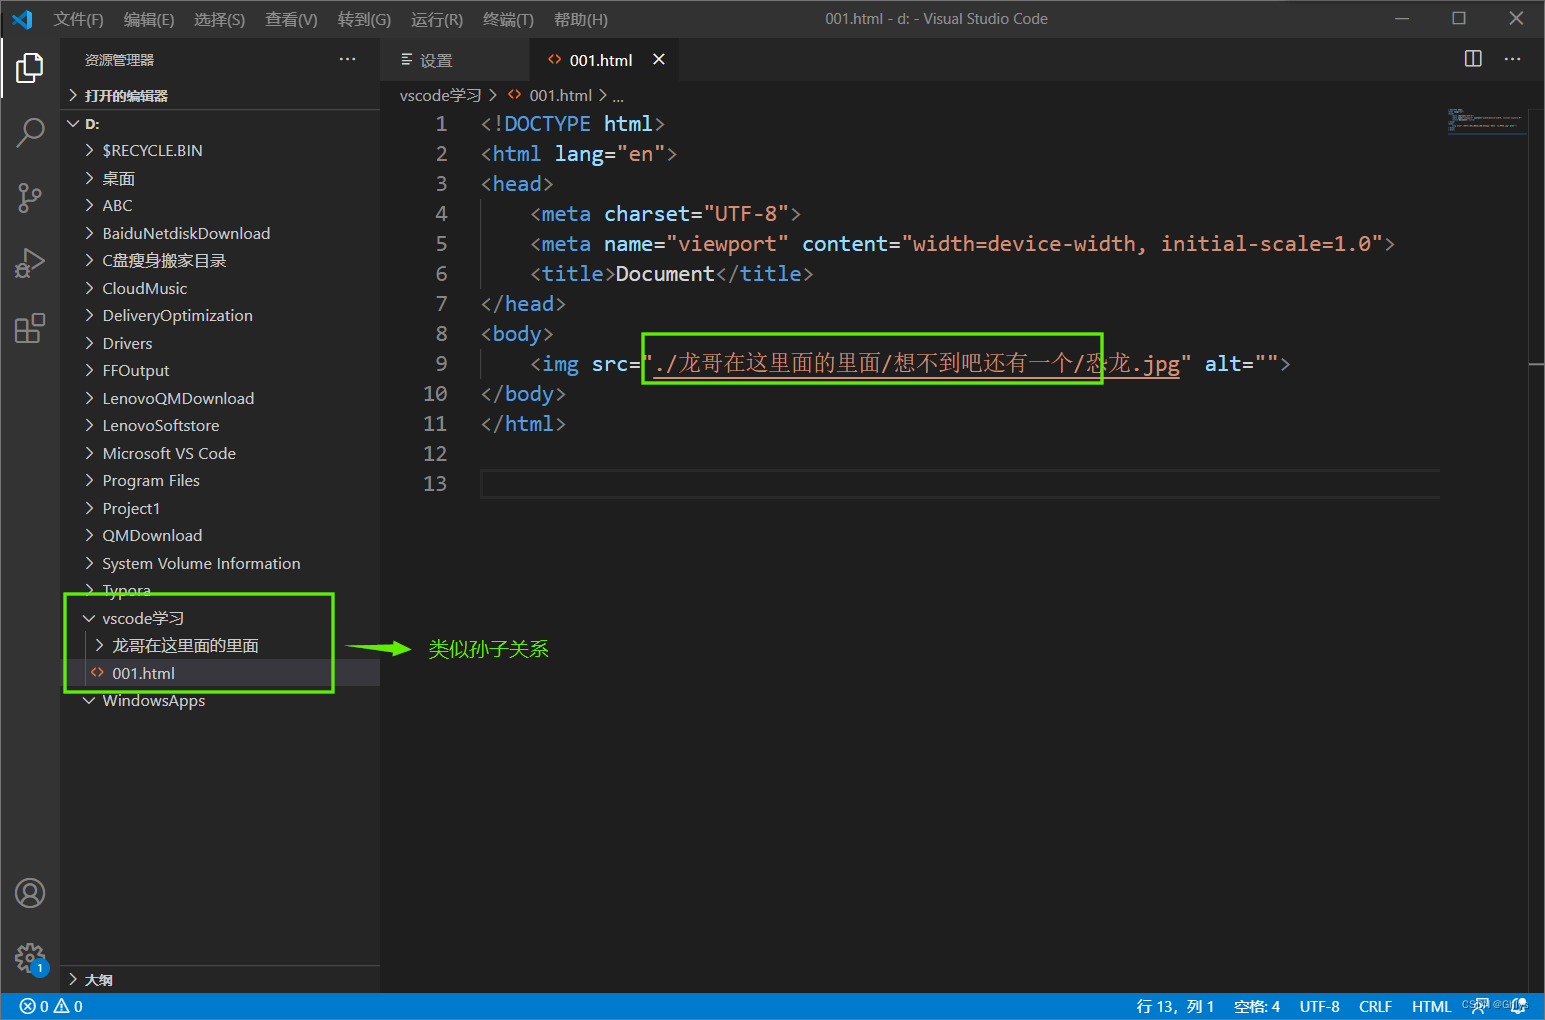Open the 运行(R) menu
Screen dimensions: 1545x1020
click(437, 19)
